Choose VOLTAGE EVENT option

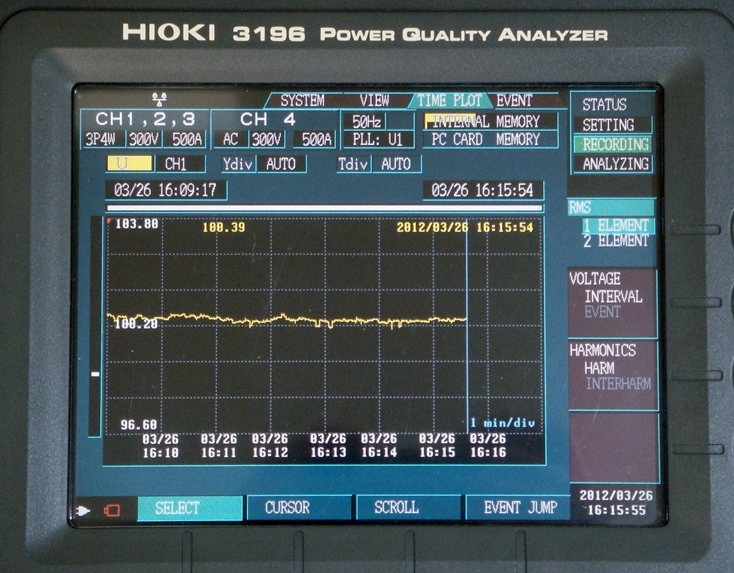pyautogui.click(x=602, y=312)
